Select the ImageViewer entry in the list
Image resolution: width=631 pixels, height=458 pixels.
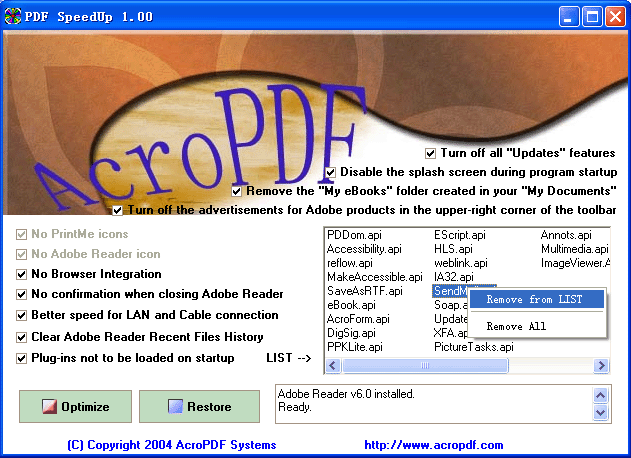575,263
